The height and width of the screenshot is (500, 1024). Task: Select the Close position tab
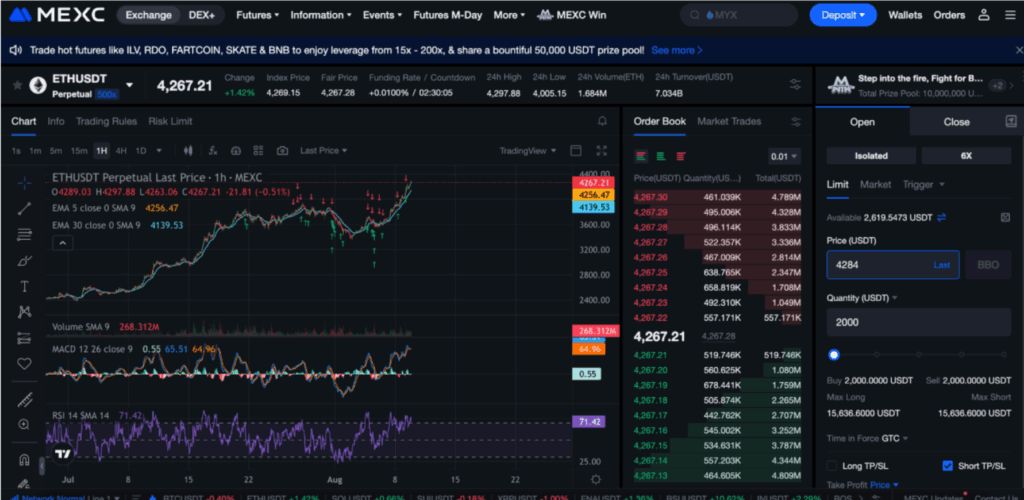point(956,122)
